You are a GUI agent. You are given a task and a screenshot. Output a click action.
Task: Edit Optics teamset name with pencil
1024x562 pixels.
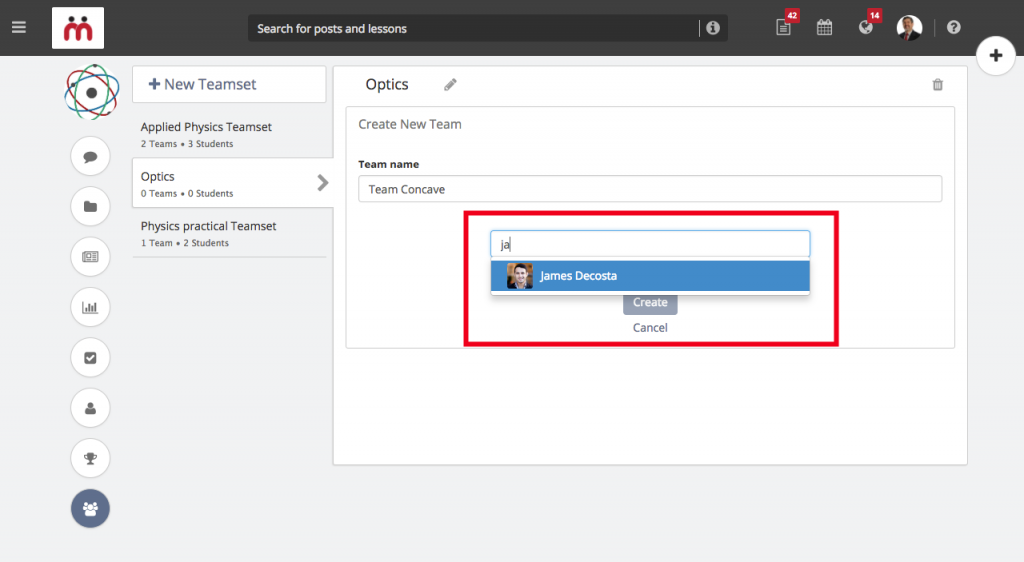(x=450, y=85)
